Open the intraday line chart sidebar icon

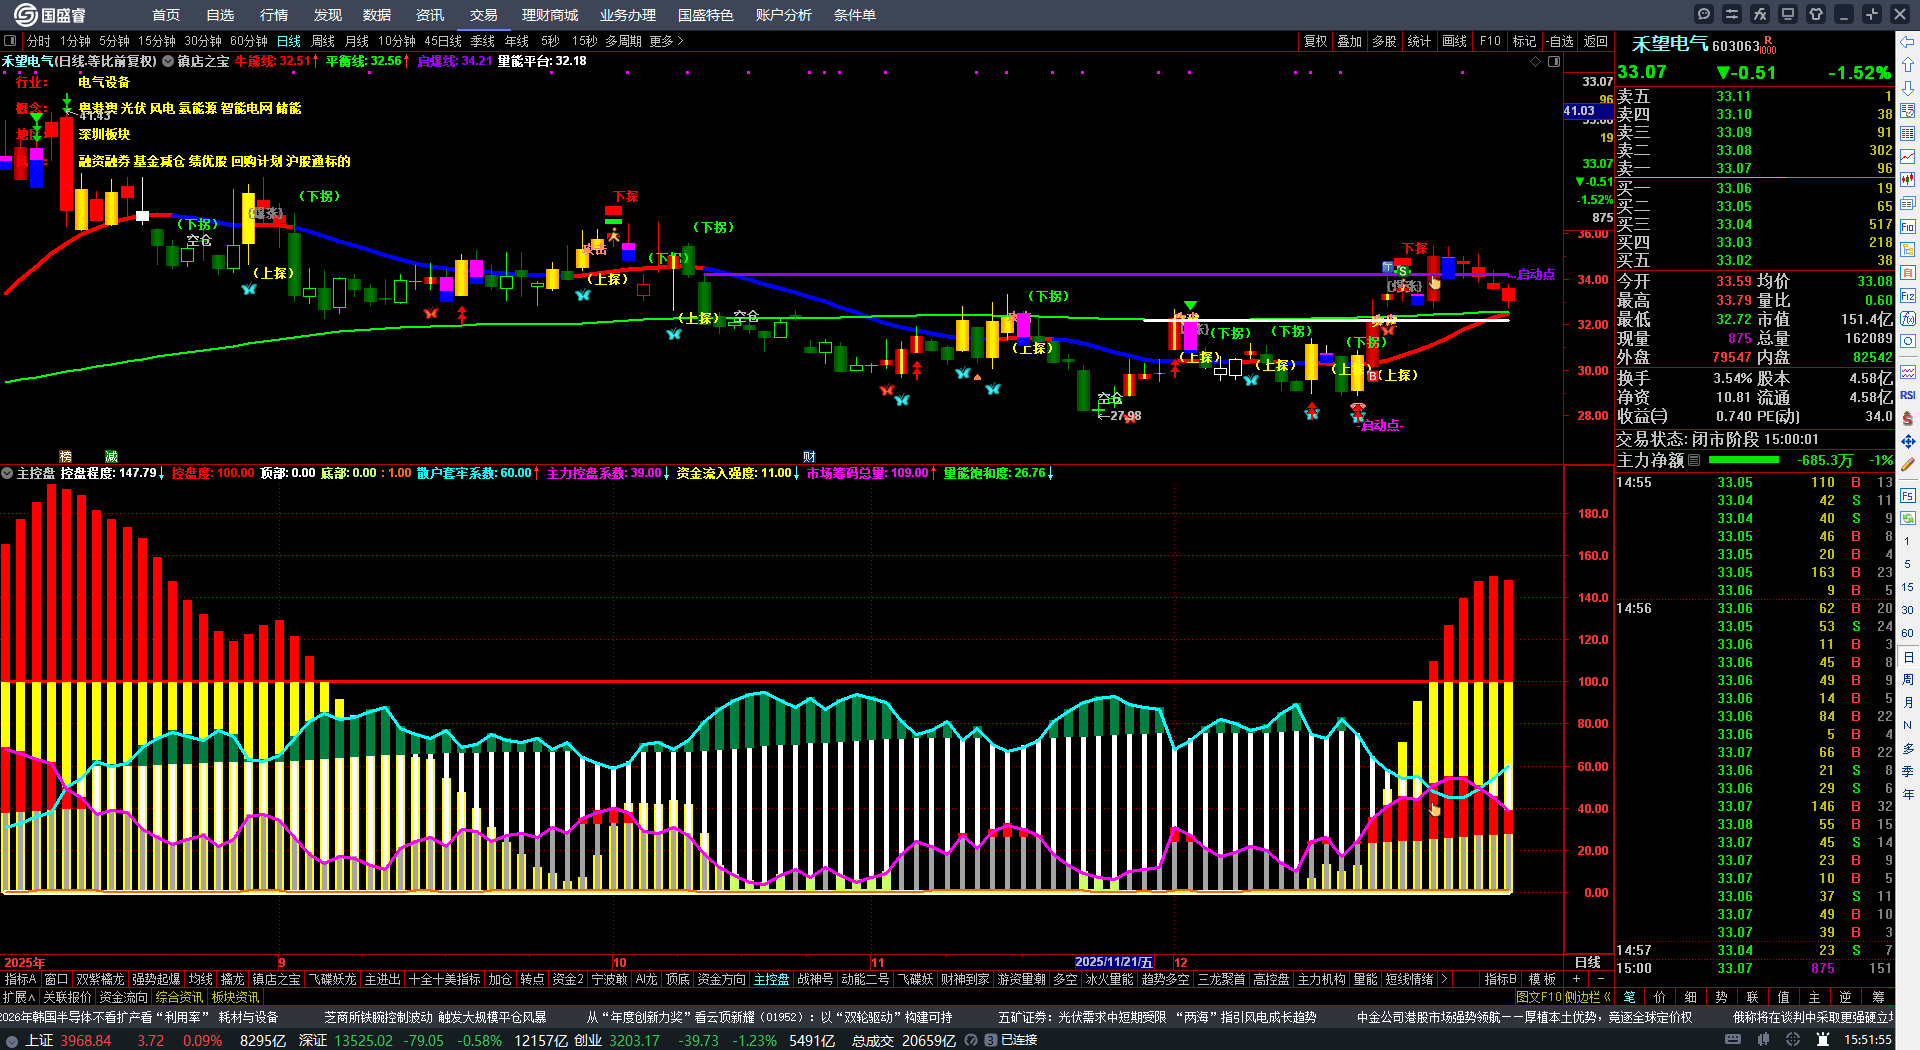coord(1908,157)
